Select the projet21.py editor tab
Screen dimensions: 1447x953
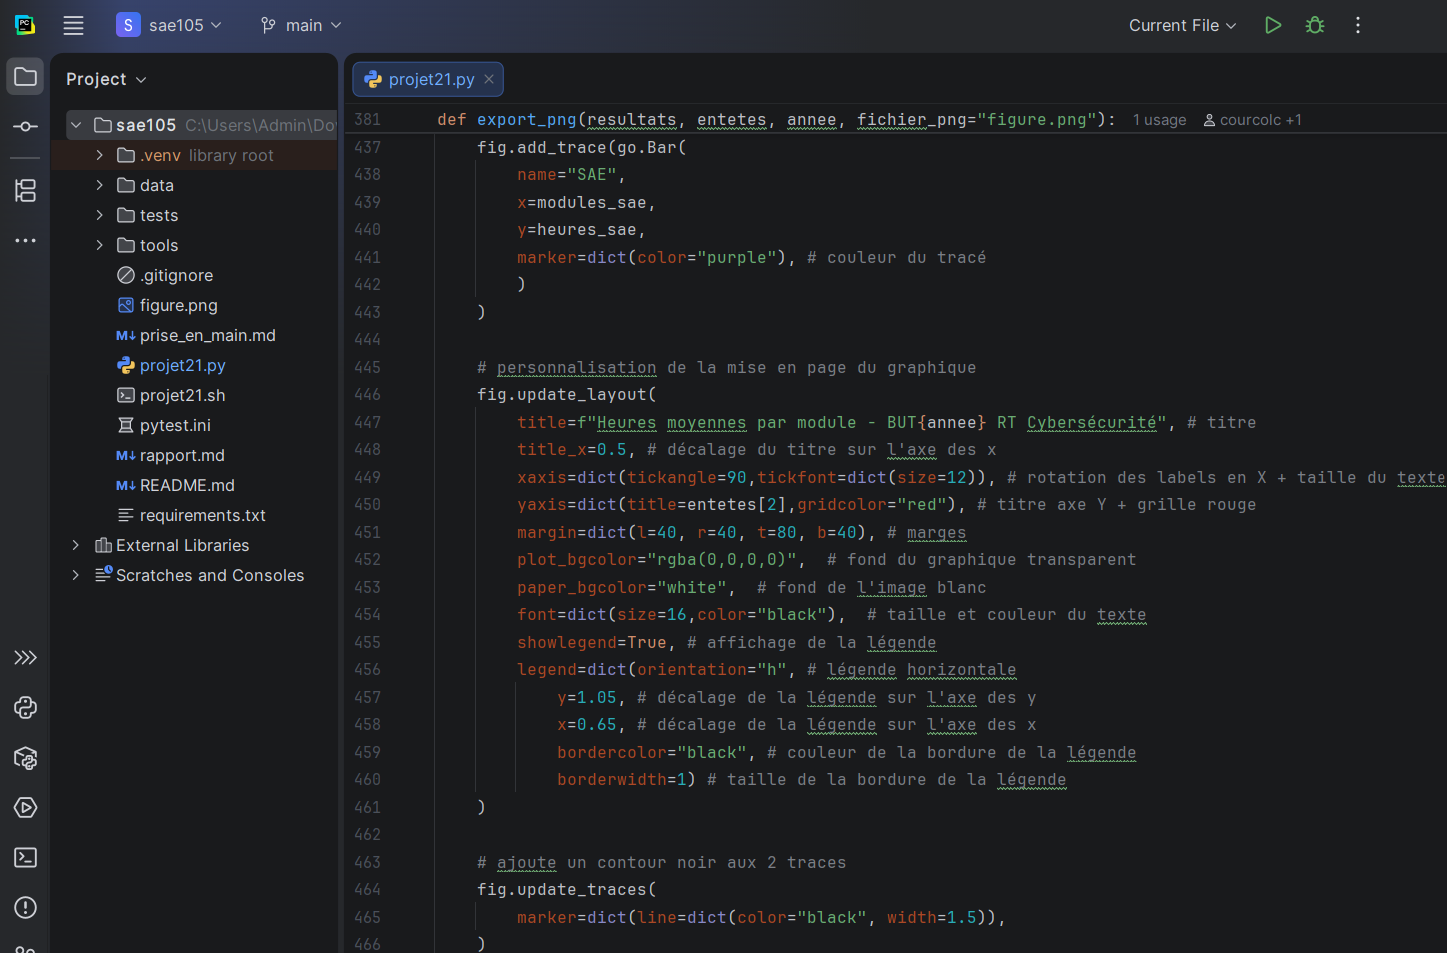[430, 79]
